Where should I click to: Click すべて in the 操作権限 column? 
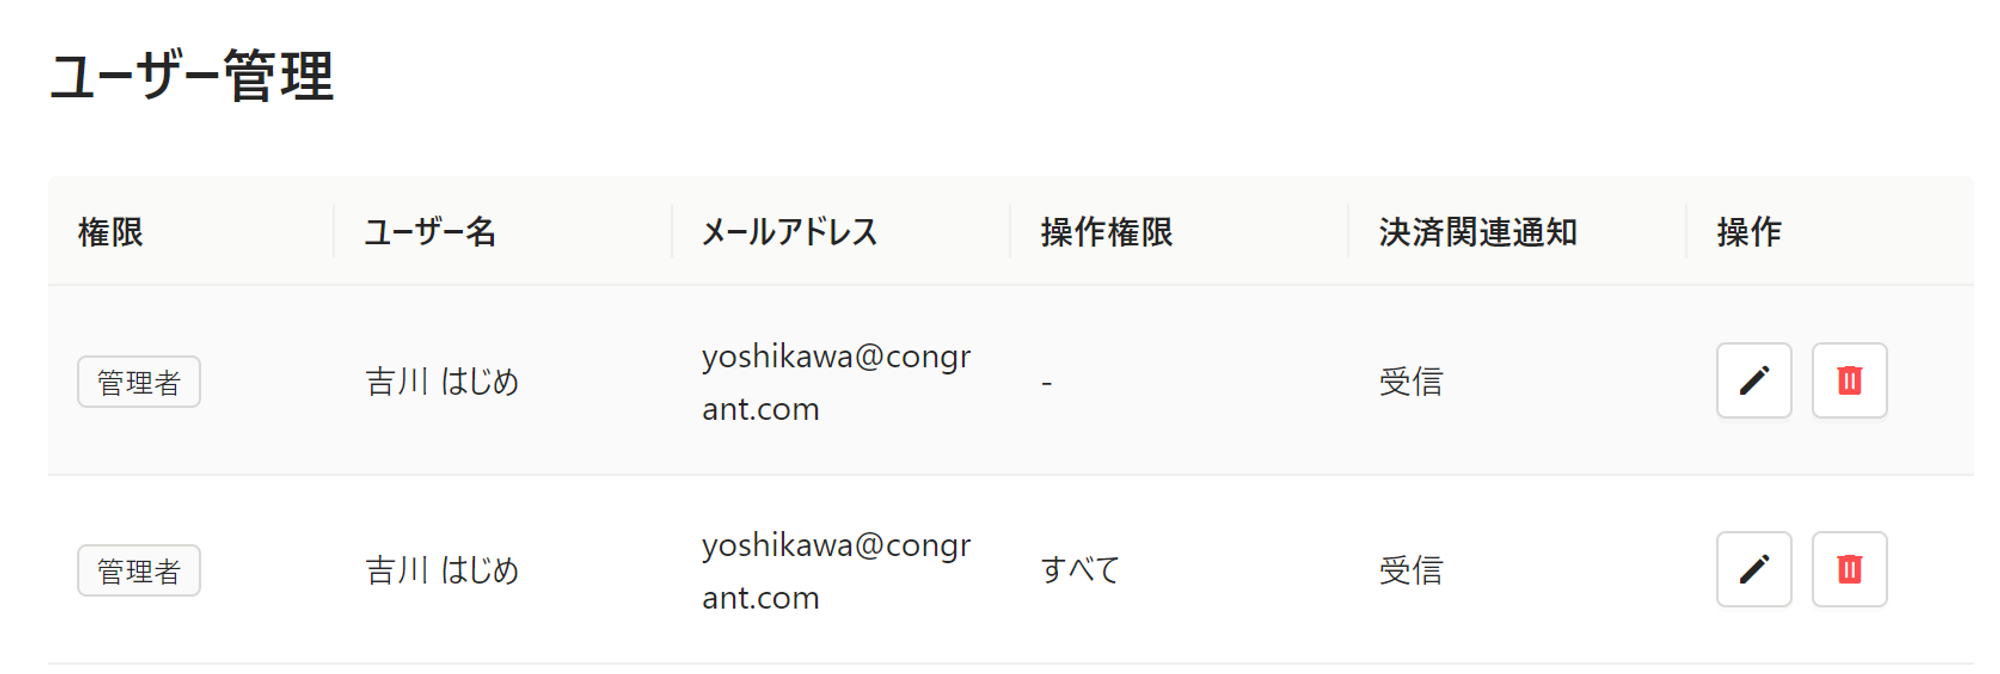pyautogui.click(x=1080, y=570)
